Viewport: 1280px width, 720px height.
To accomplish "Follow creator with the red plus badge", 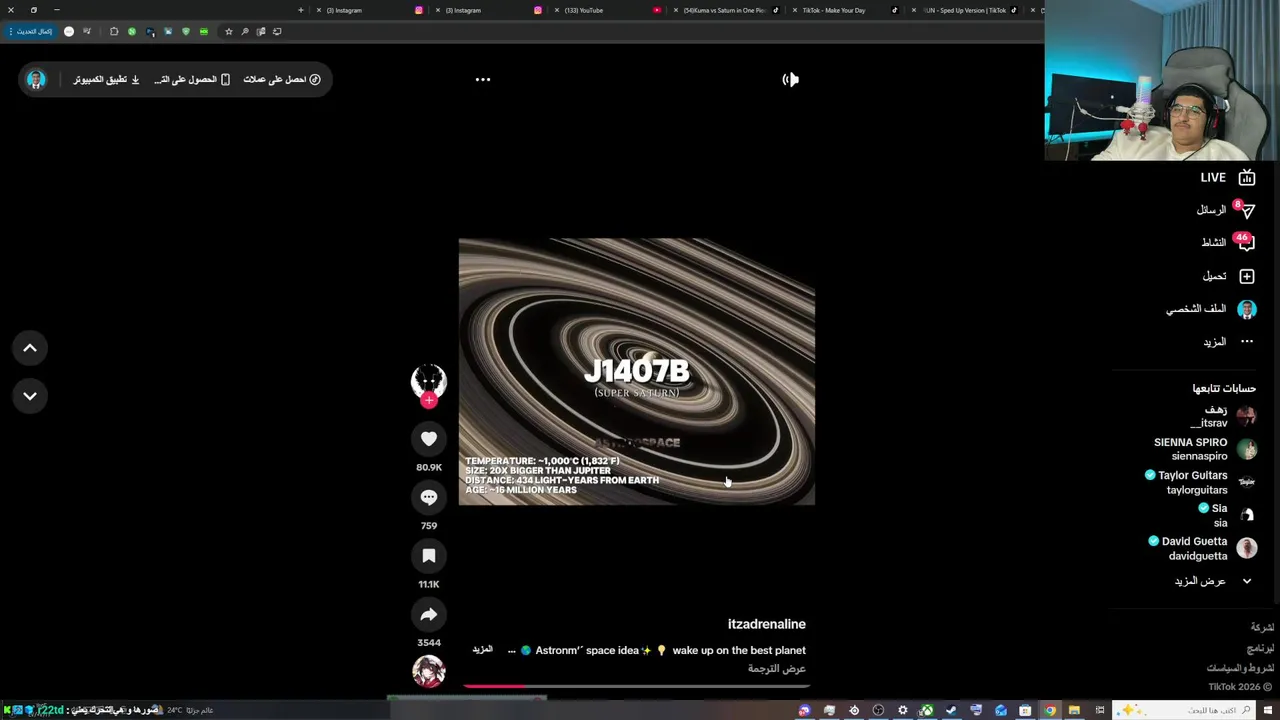I will [429, 400].
